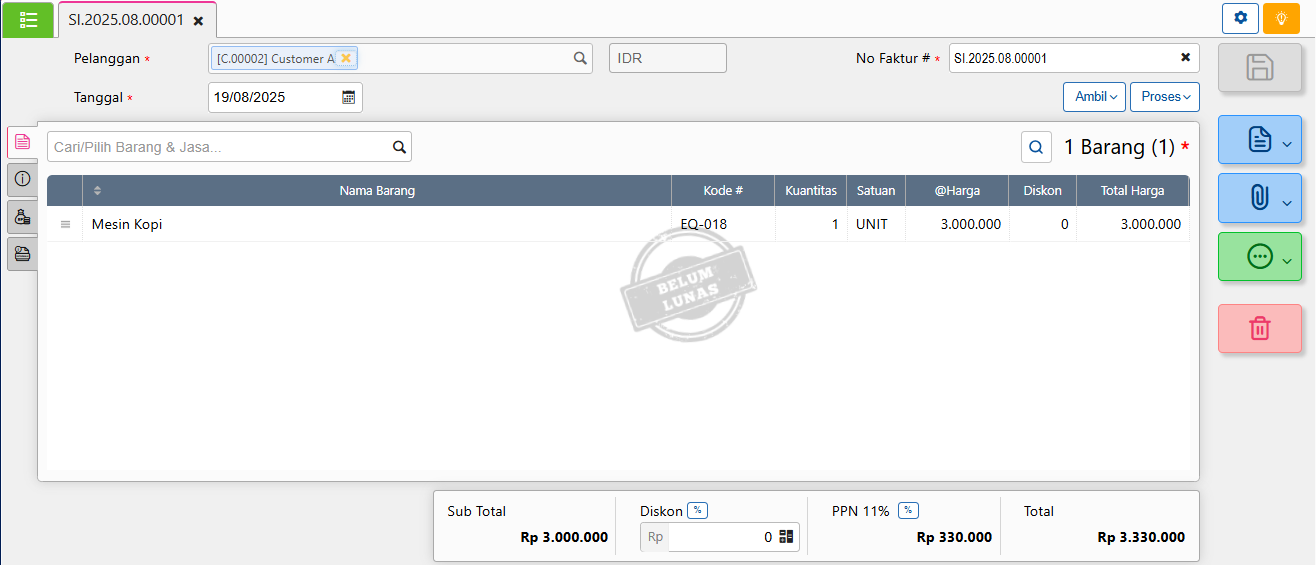Open the main menu list icon

pyautogui.click(x=29, y=19)
